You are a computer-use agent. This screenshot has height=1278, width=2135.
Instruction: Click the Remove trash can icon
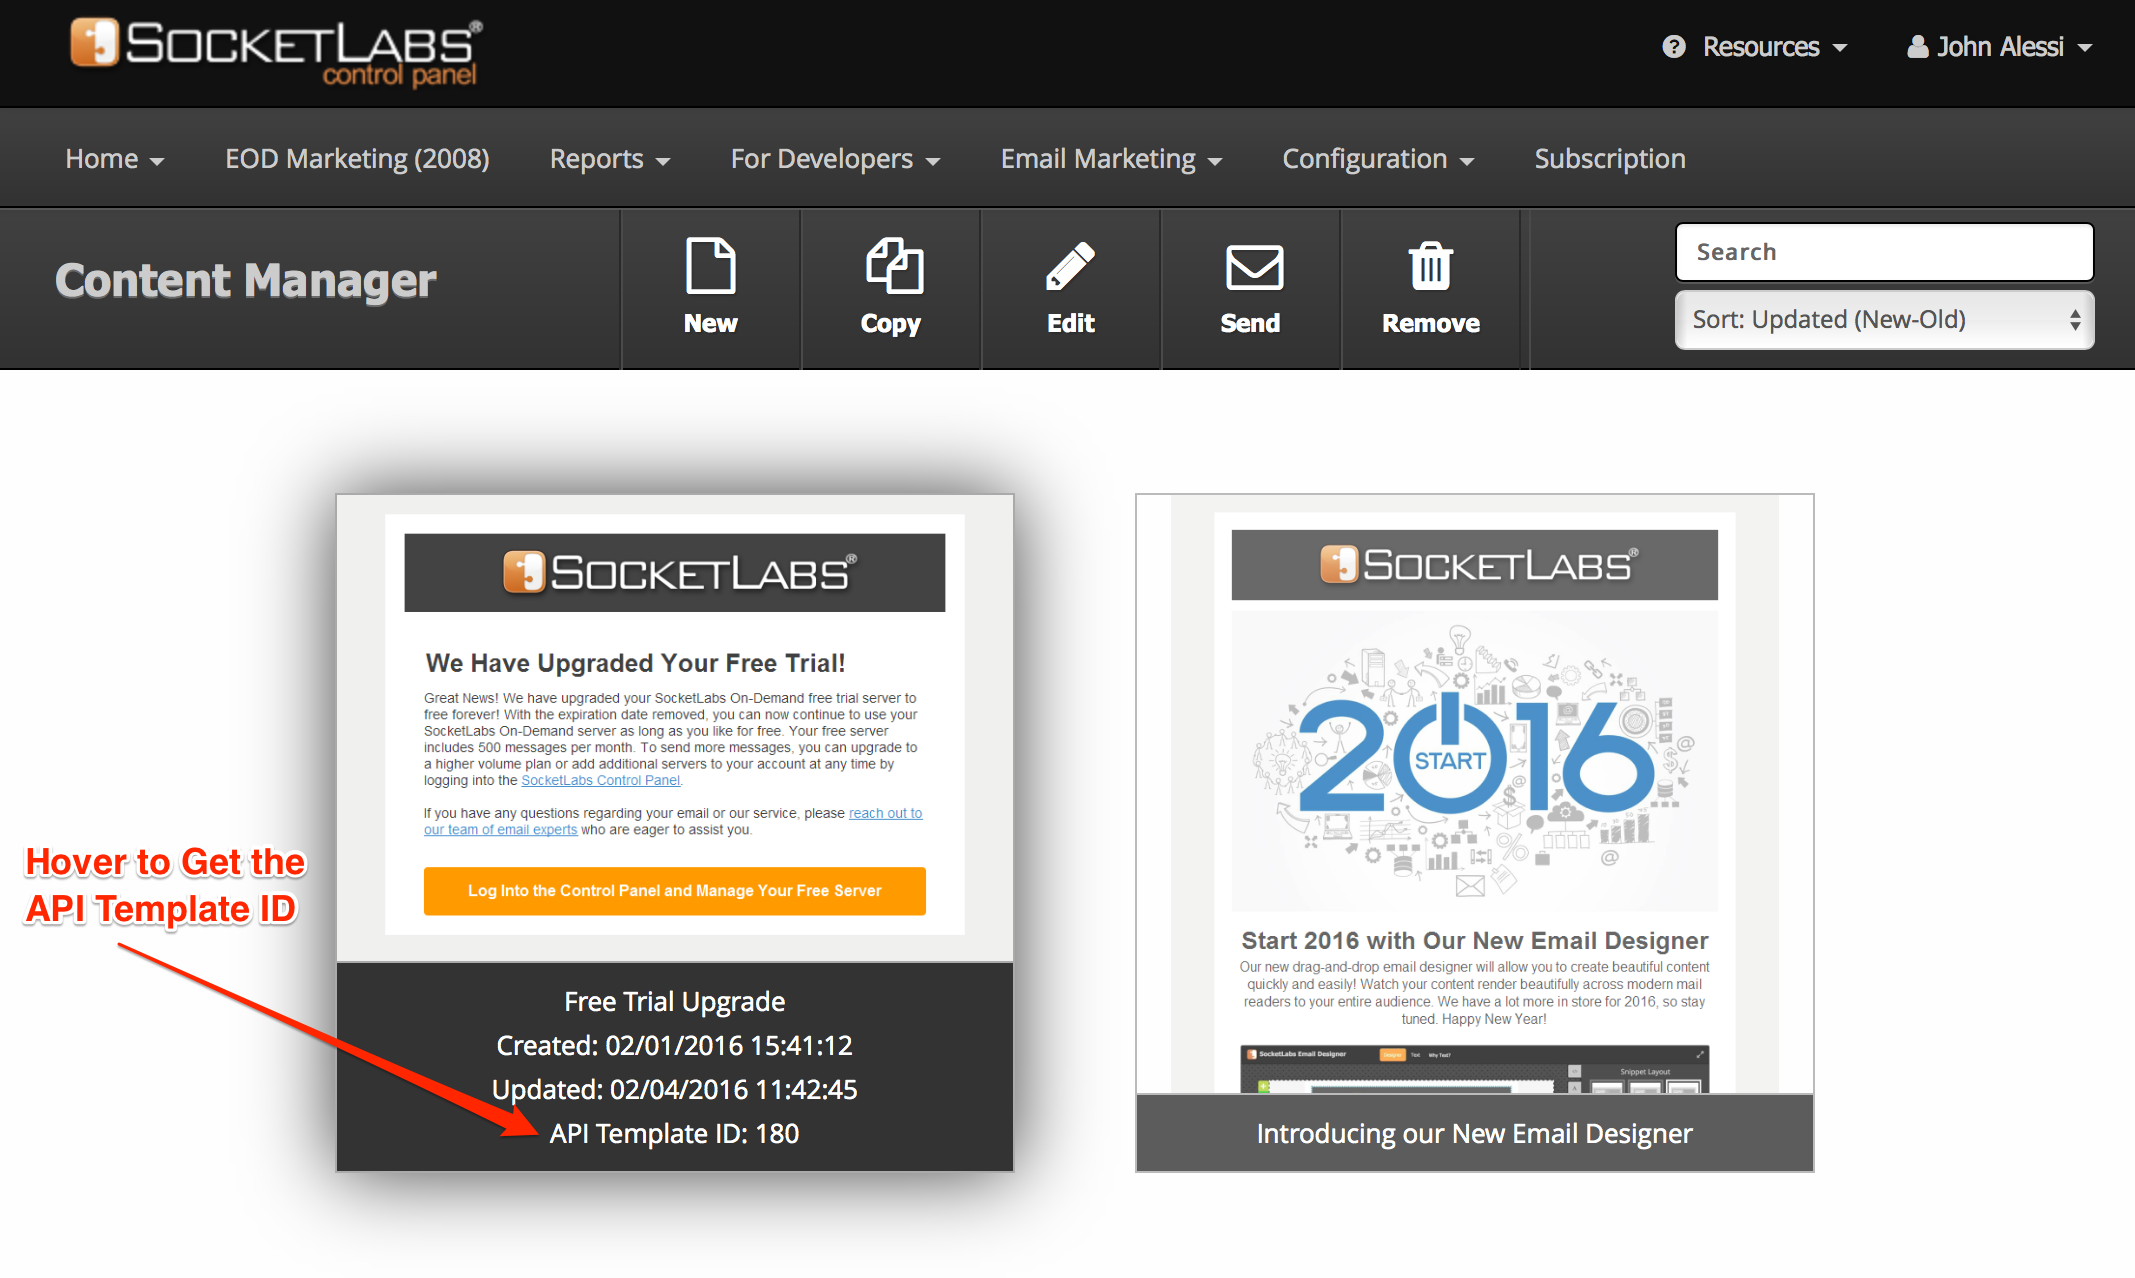(x=1430, y=266)
